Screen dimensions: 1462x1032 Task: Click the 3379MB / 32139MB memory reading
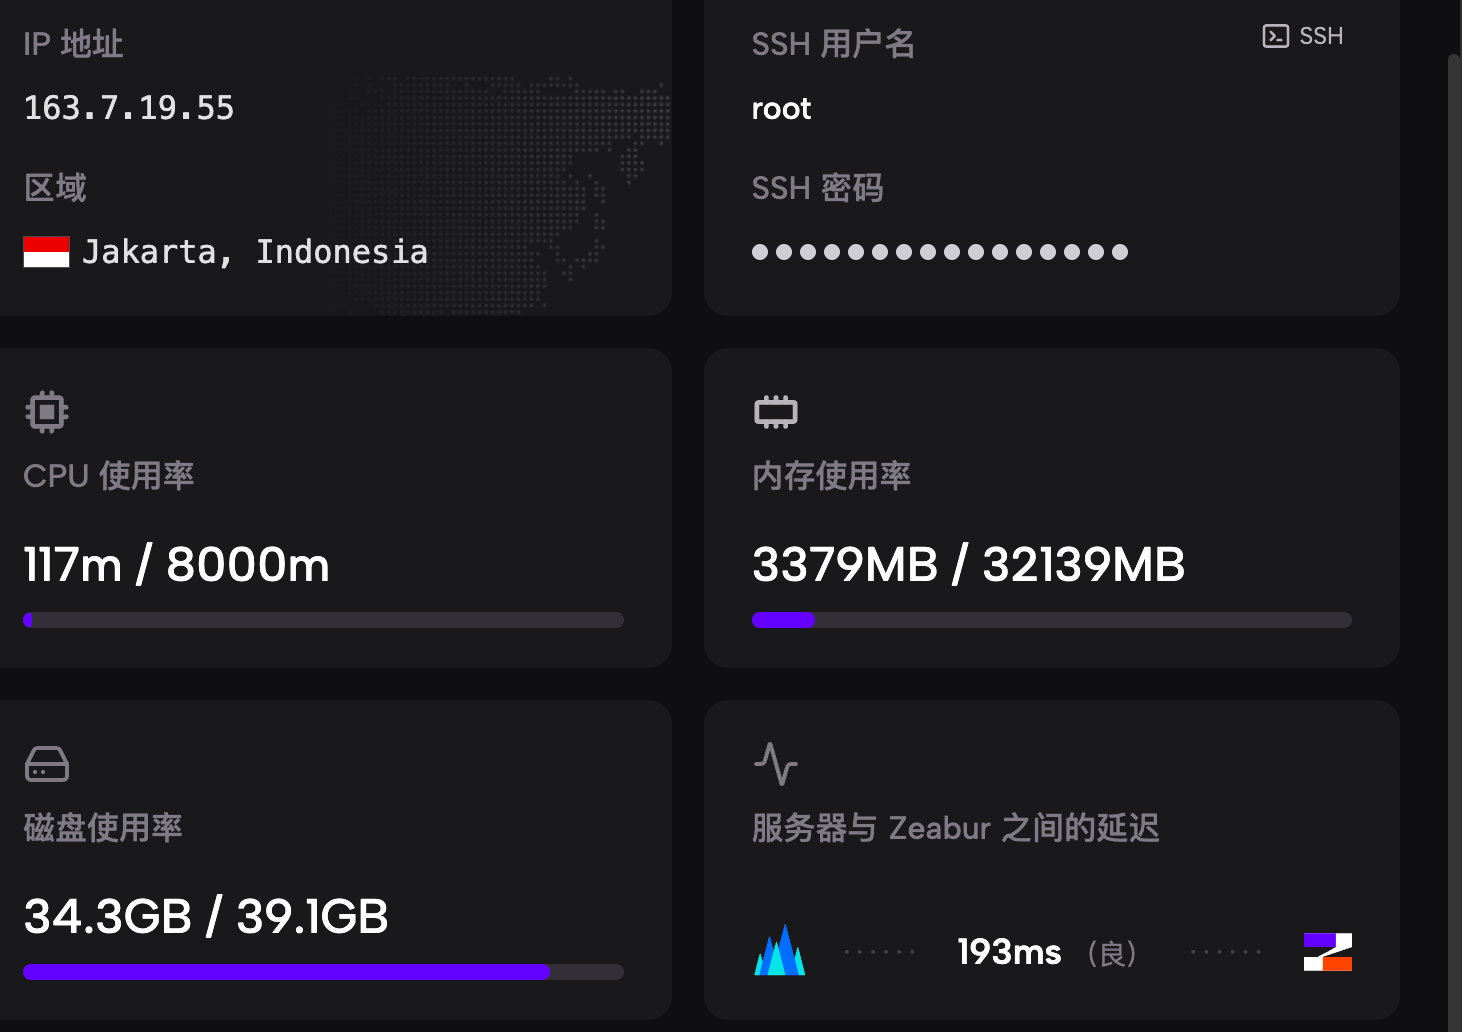click(968, 565)
